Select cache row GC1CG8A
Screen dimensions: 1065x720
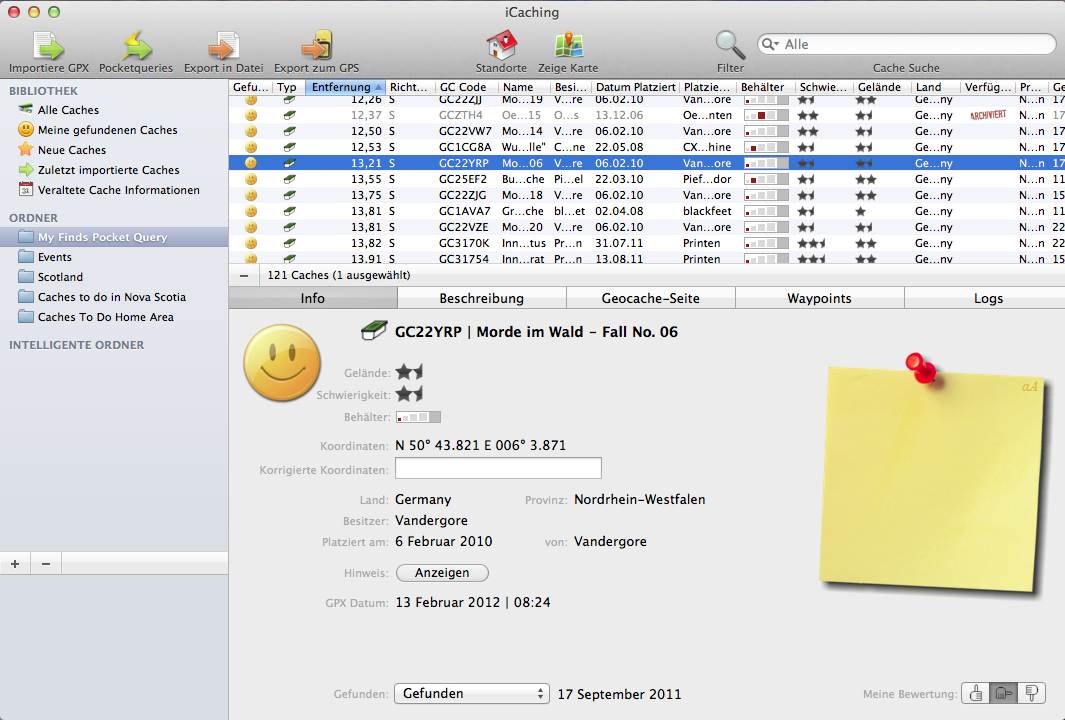click(647, 147)
